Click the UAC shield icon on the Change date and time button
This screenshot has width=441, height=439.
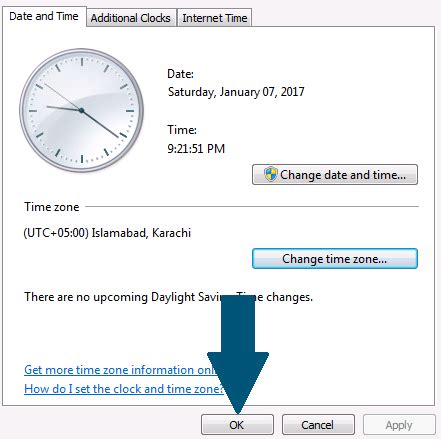point(271,174)
